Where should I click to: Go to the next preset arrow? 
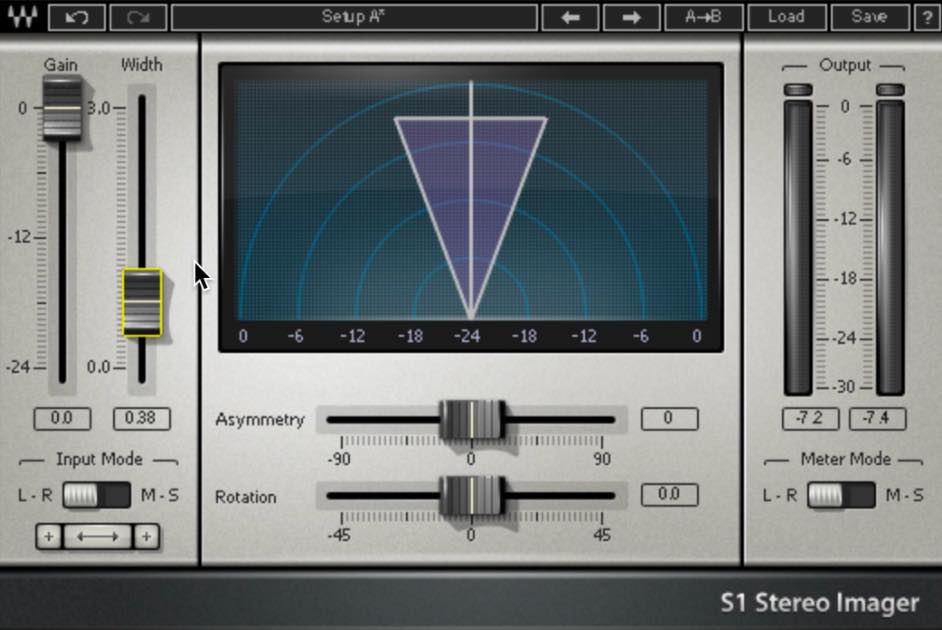coord(631,17)
